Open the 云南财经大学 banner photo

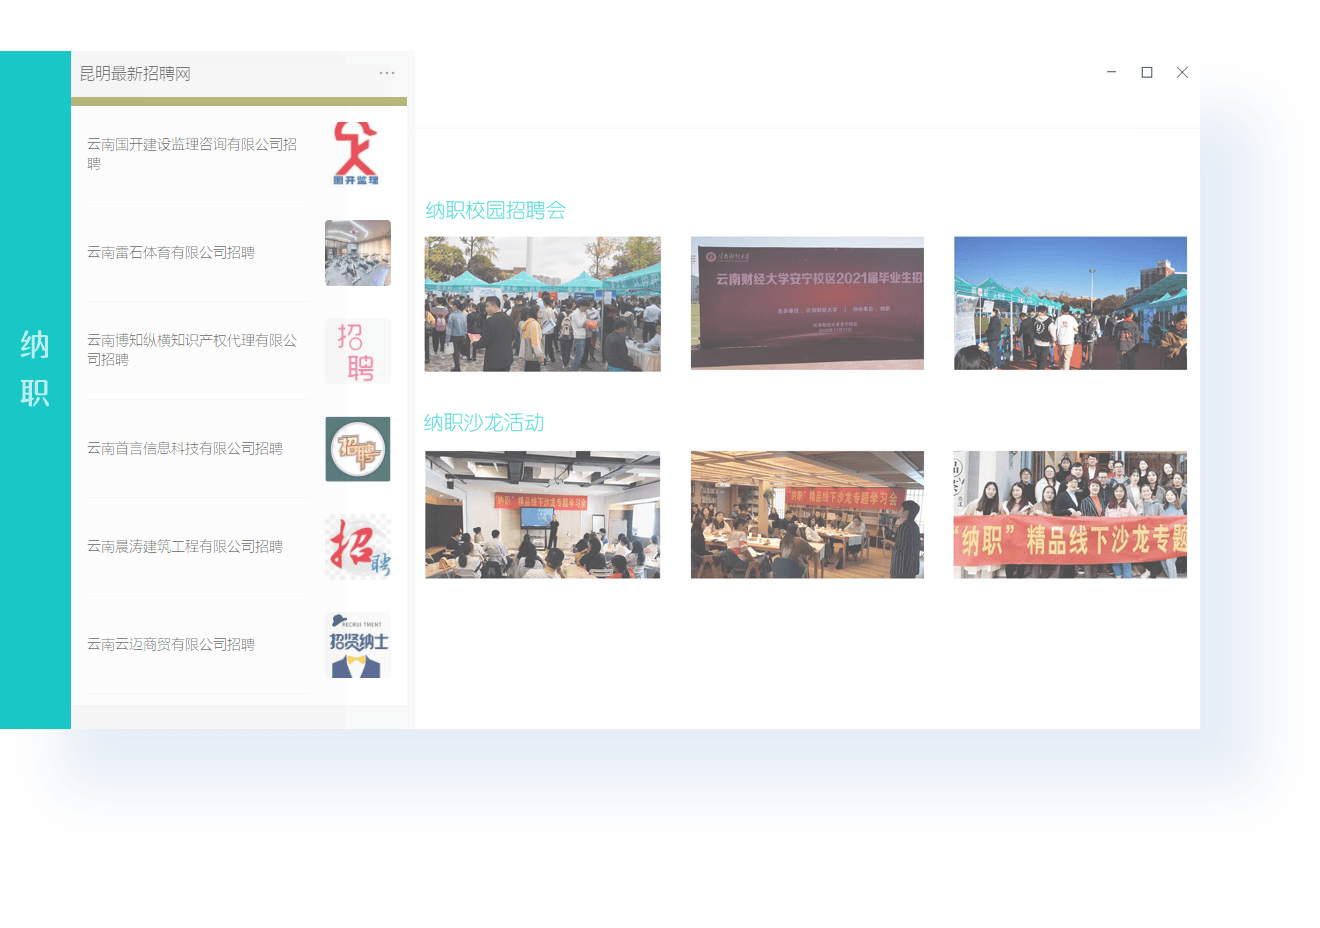tap(807, 303)
